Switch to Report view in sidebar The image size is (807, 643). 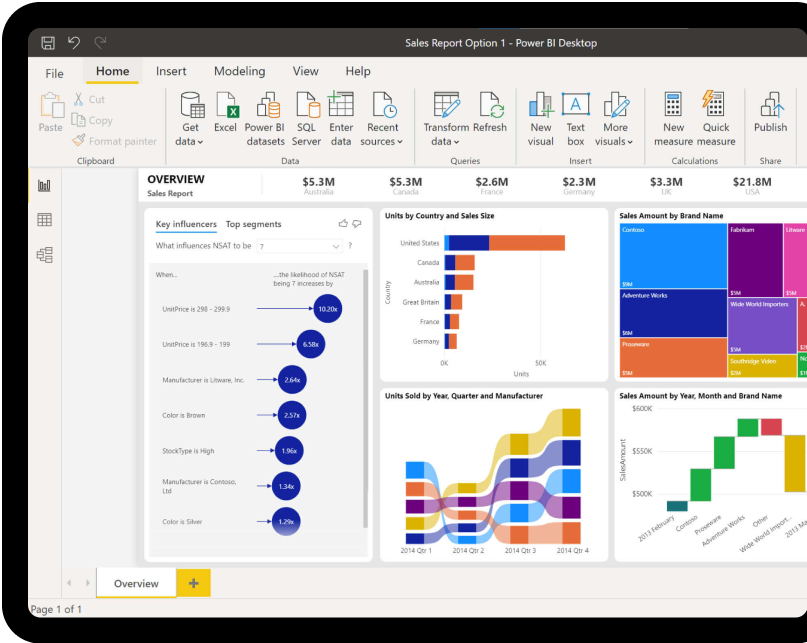coord(44,185)
